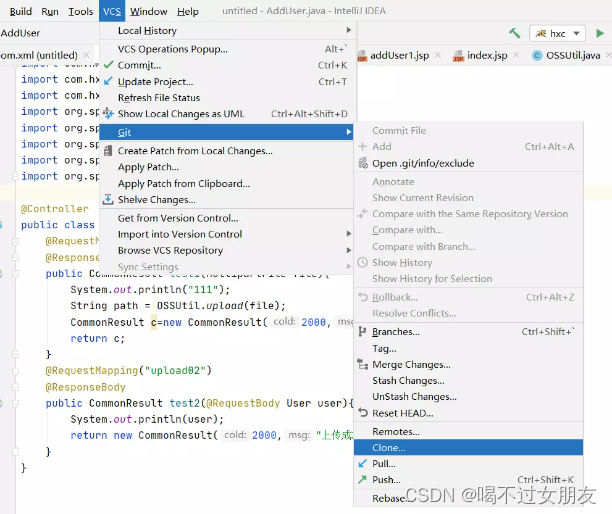This screenshot has width=612, height=514.
Task: Click the Show Local Changes as UML icon
Action: pyautogui.click(x=108, y=114)
